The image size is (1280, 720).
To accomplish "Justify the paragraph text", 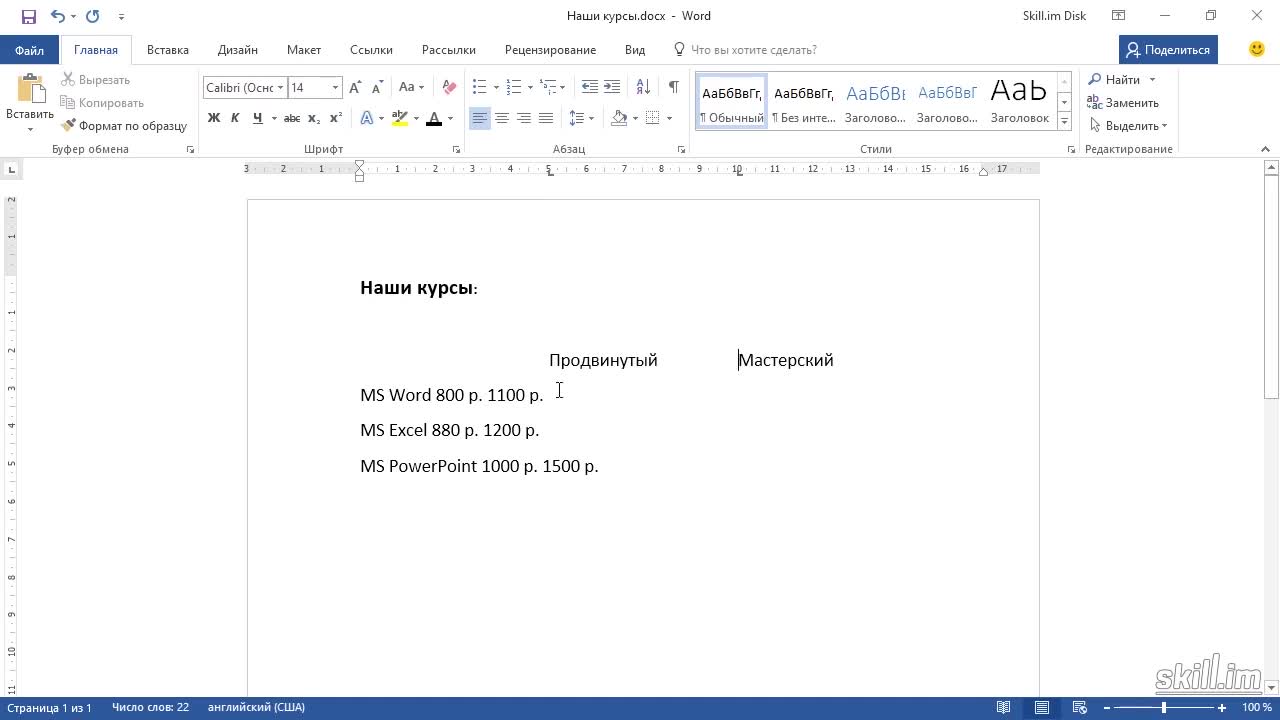I will pos(546,118).
